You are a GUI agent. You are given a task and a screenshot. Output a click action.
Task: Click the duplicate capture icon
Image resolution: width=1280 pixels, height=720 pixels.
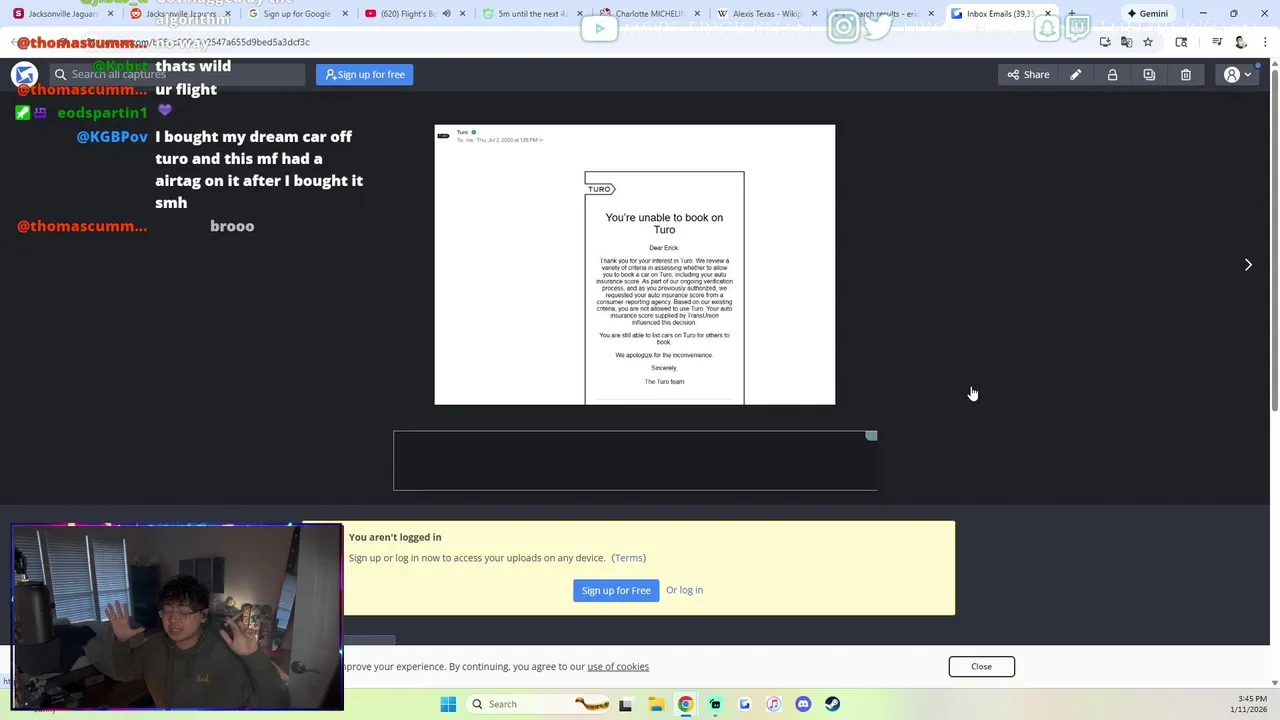[x=1149, y=74]
